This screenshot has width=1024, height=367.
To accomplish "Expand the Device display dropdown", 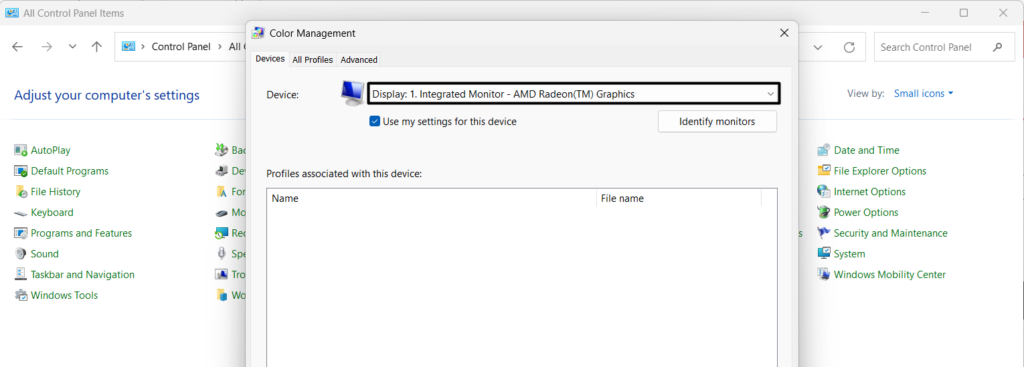I will click(573, 94).
